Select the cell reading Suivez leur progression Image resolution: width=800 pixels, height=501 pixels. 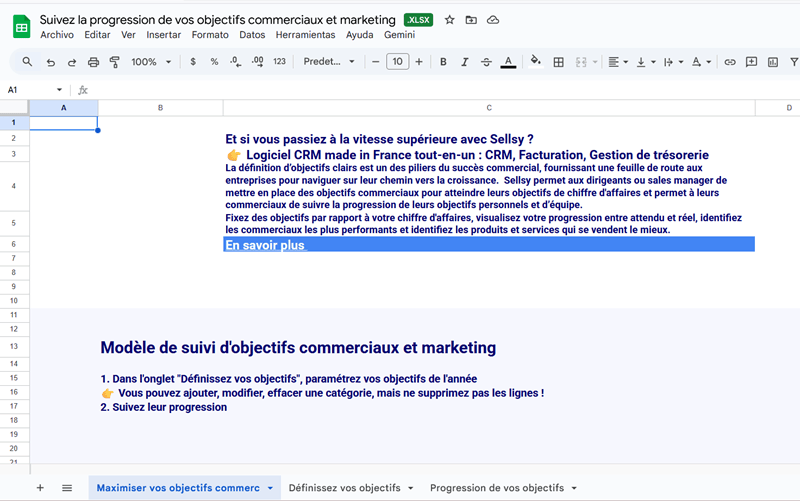(163, 407)
